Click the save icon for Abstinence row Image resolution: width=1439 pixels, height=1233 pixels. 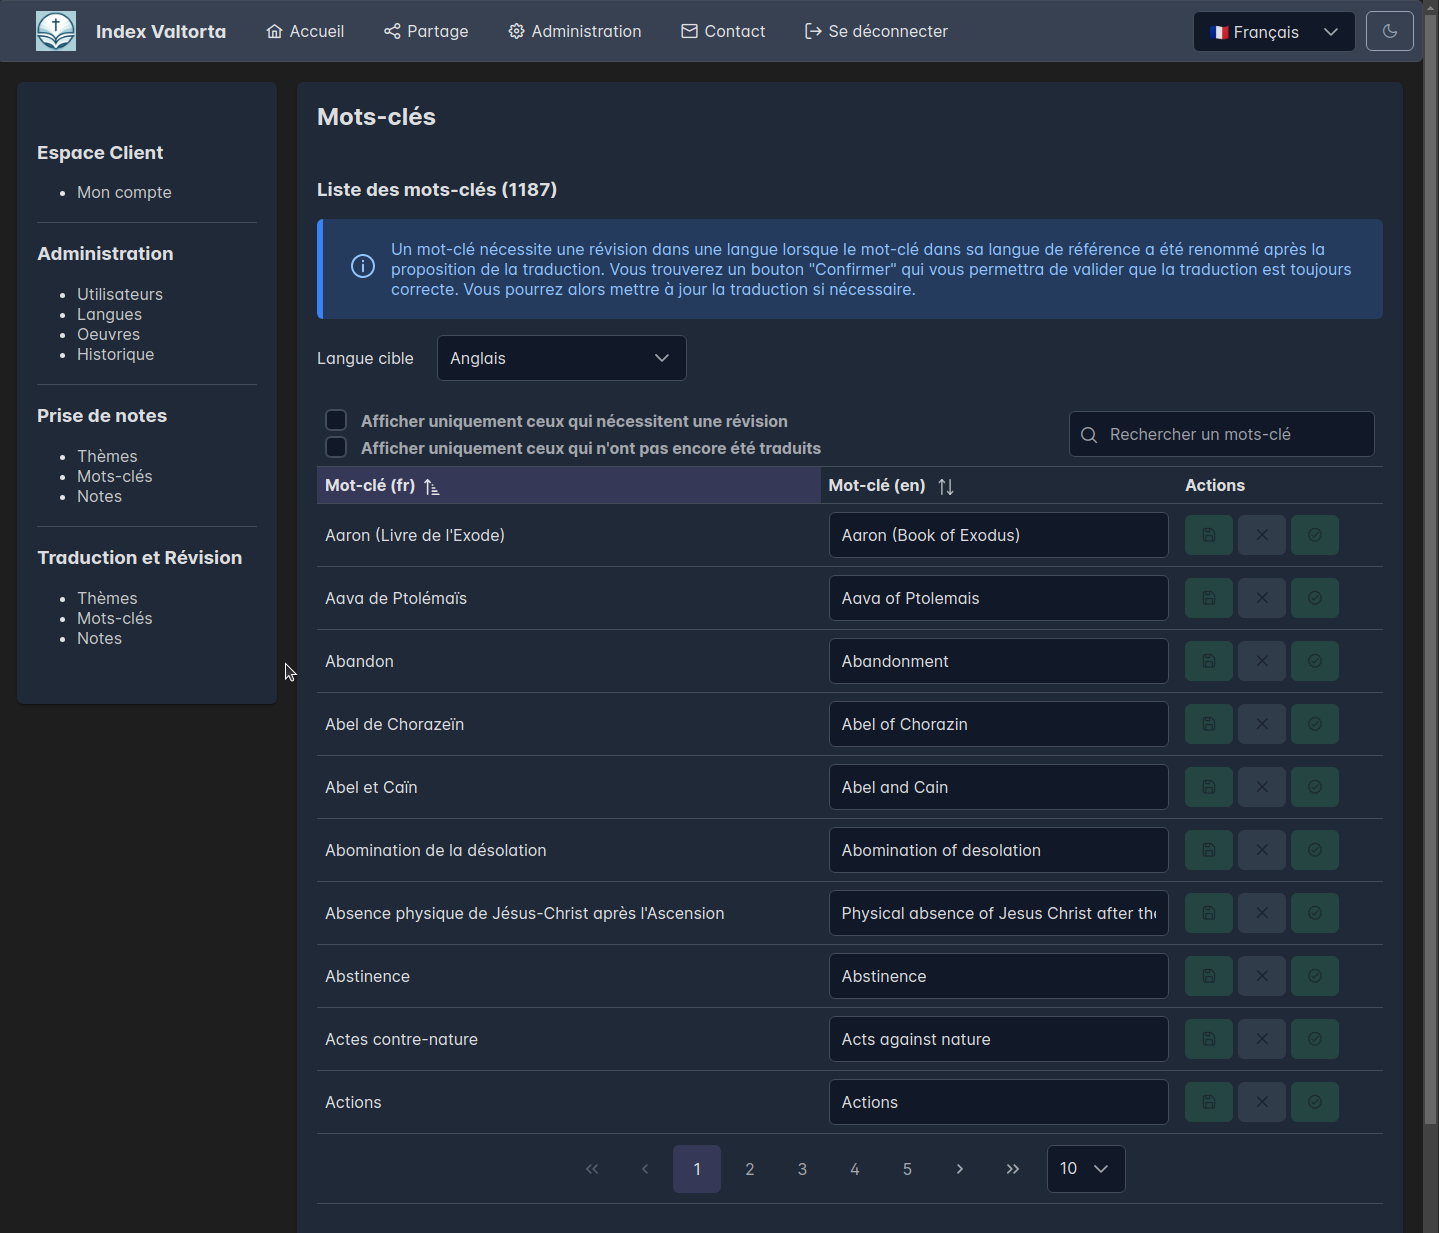[x=1208, y=976]
